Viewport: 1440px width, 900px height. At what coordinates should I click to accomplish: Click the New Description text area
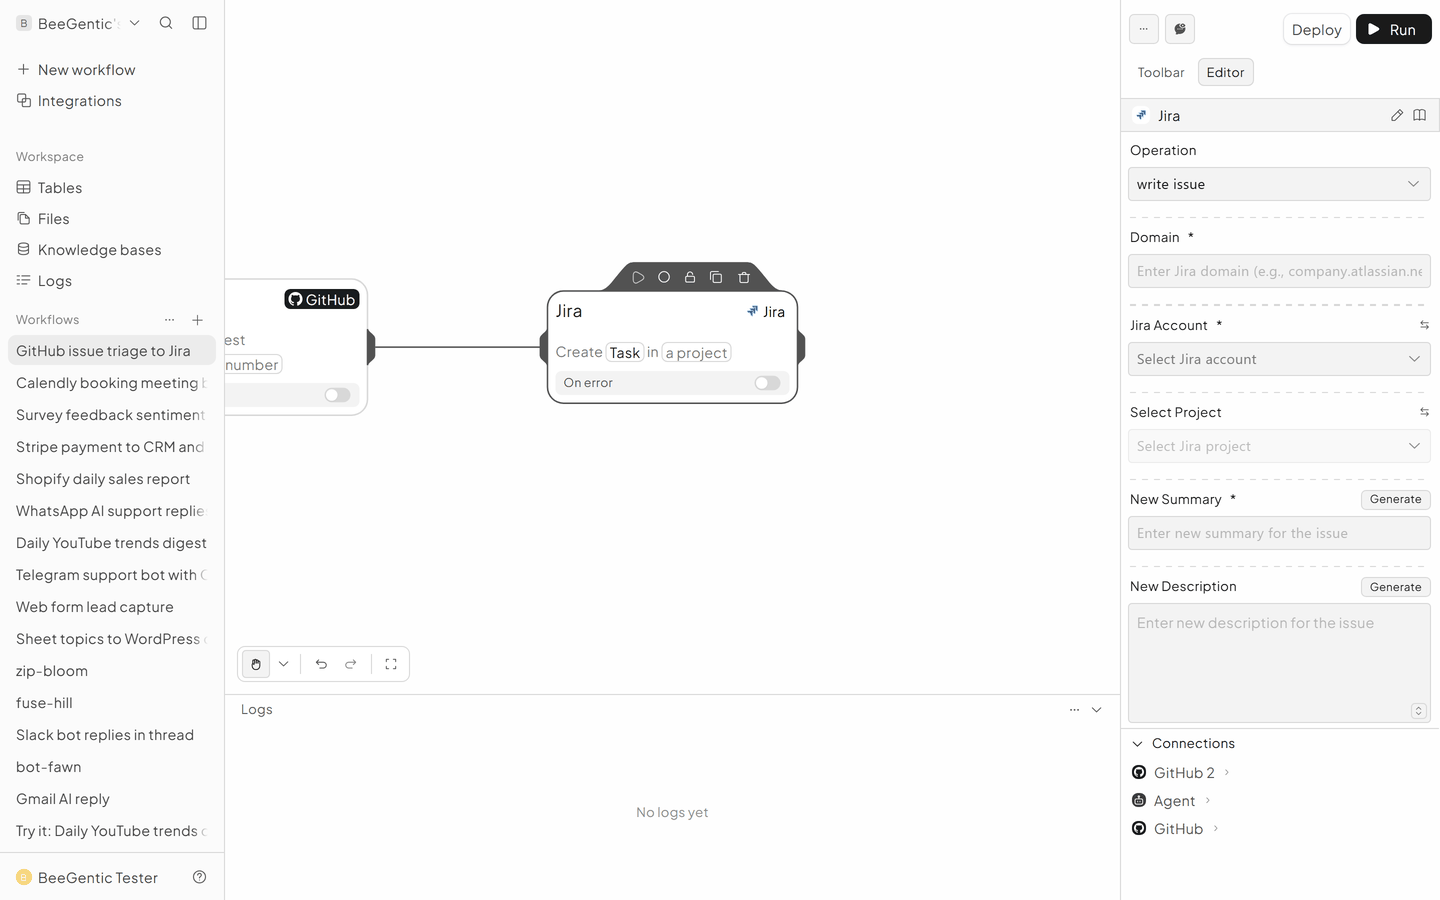pyautogui.click(x=1279, y=663)
